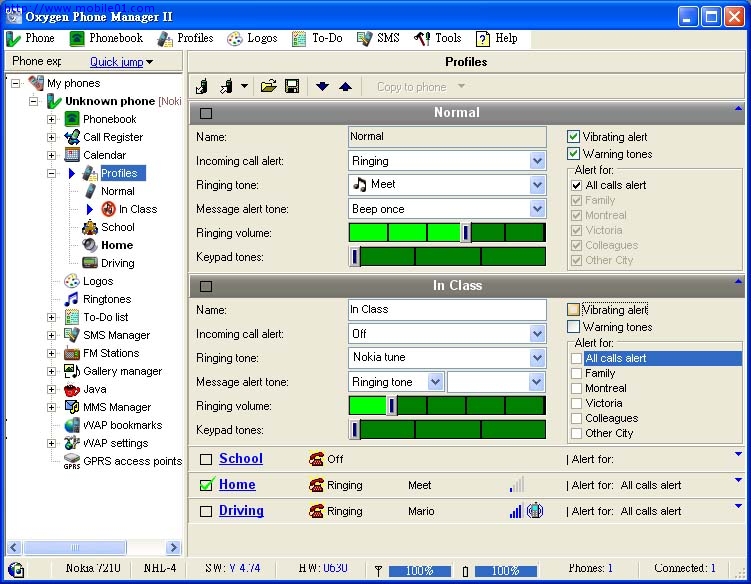Click the save diskette toolbar icon
The height and width of the screenshot is (584, 751).
pyautogui.click(x=292, y=87)
